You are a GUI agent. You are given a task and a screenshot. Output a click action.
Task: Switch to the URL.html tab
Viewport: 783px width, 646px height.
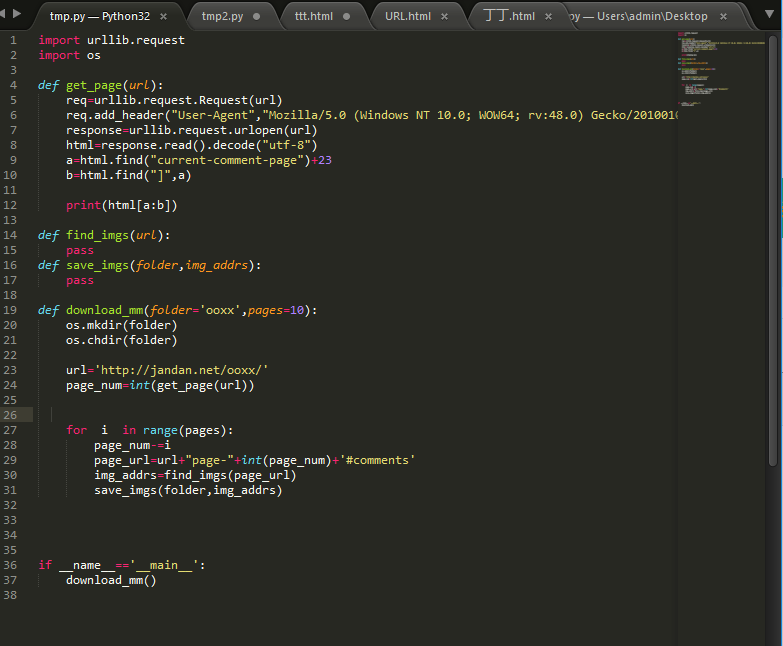(x=407, y=16)
